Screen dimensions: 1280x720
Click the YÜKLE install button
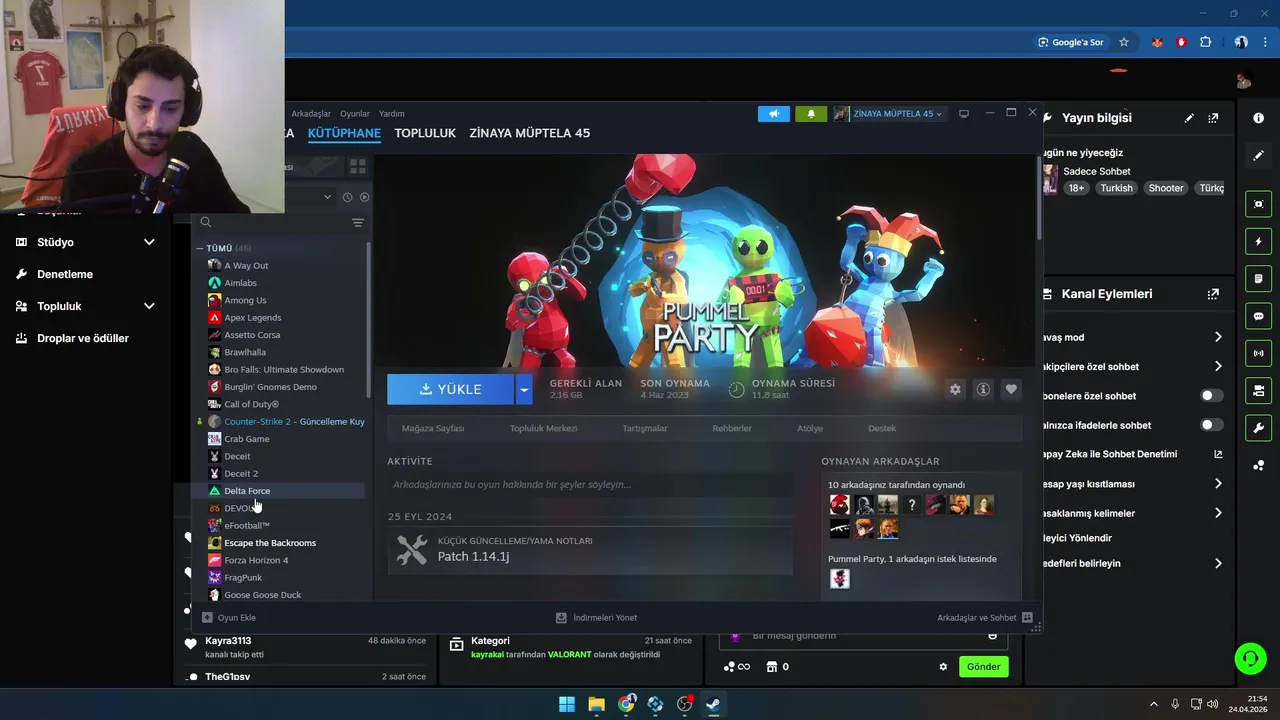451,389
